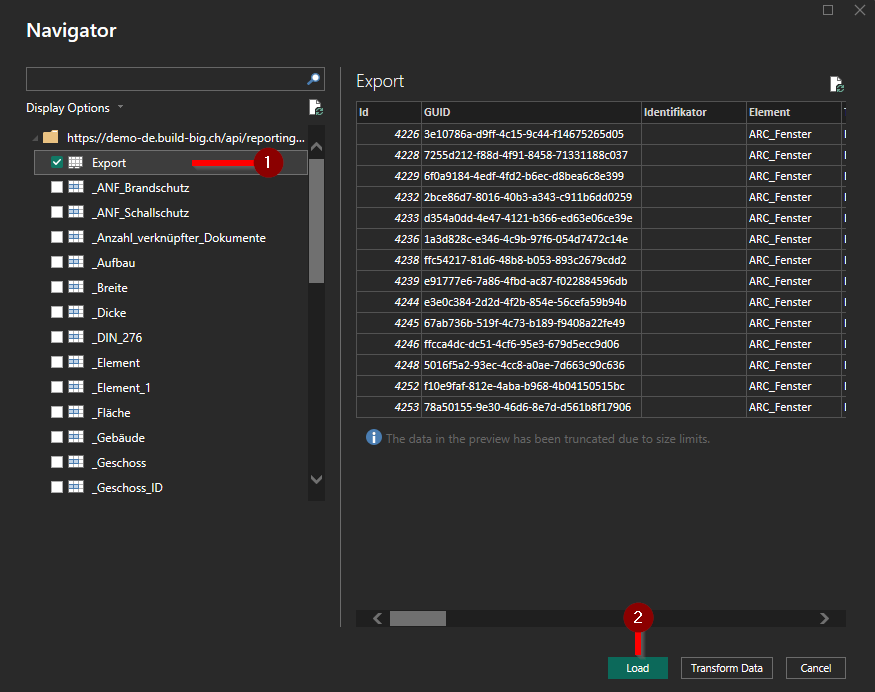Click the table icon beside _Element

[x=76, y=362]
